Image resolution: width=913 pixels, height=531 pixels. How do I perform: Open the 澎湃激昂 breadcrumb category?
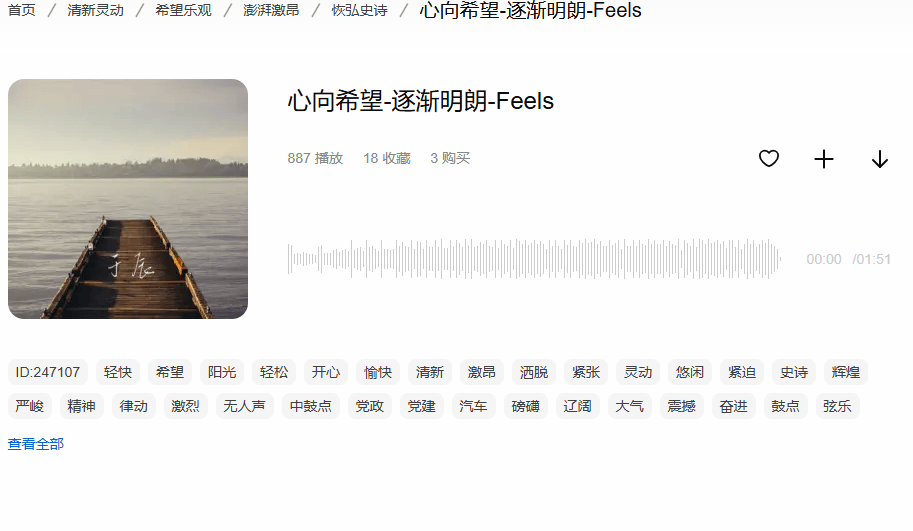point(271,10)
